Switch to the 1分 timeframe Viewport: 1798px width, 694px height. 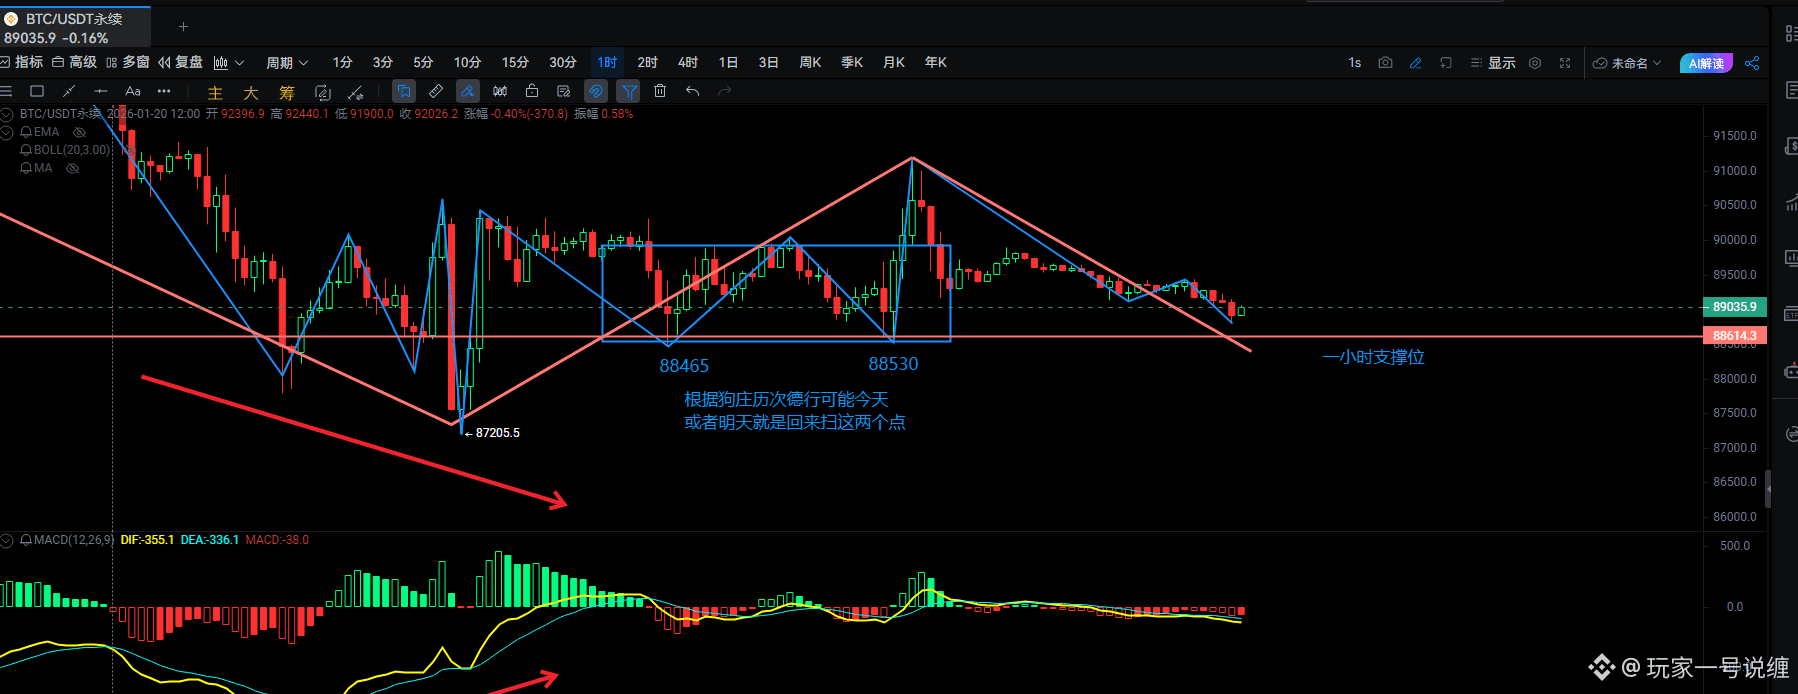(342, 62)
